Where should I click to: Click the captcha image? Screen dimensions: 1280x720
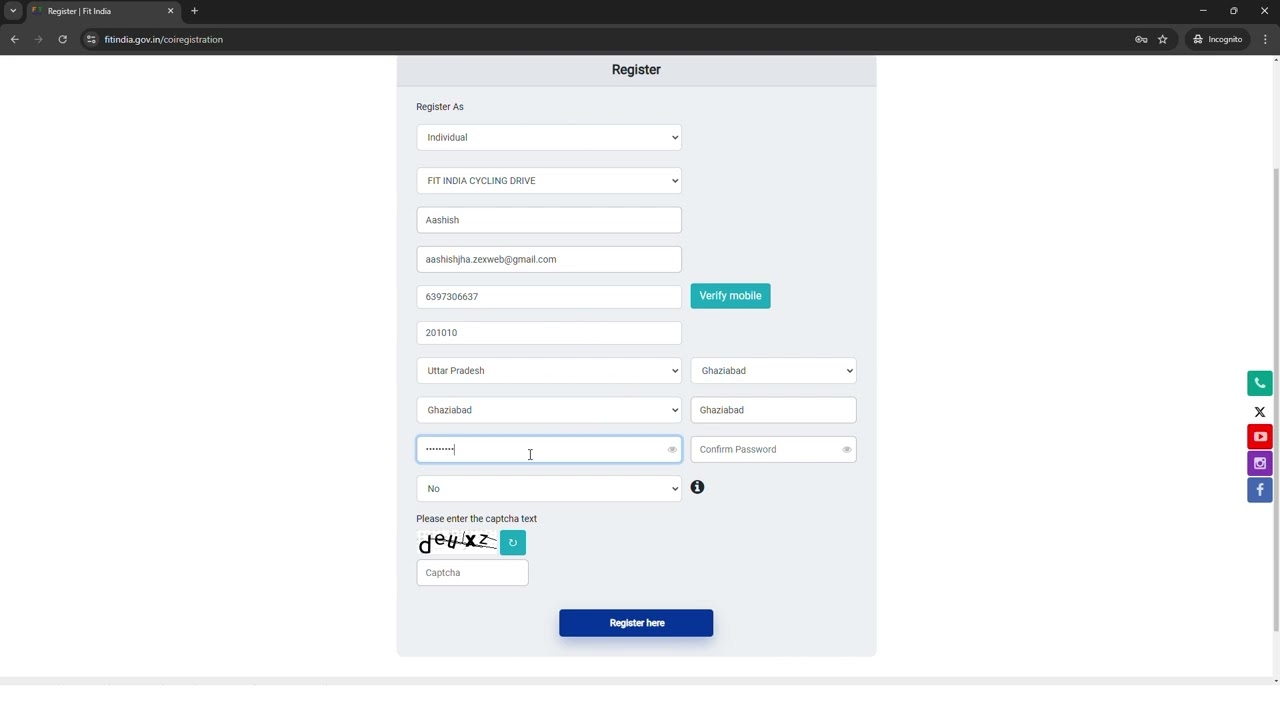pyautogui.click(x=457, y=543)
